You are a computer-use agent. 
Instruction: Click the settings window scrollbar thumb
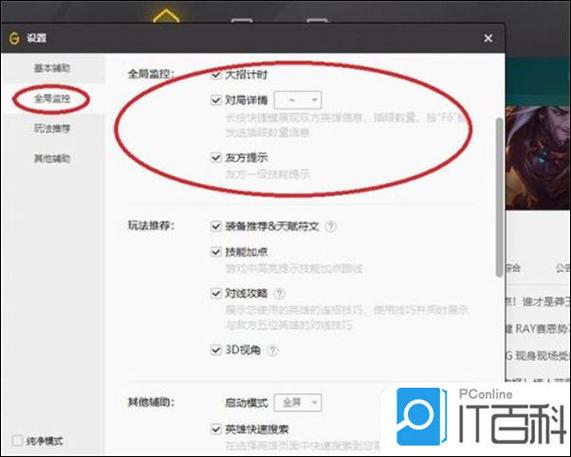499,197
